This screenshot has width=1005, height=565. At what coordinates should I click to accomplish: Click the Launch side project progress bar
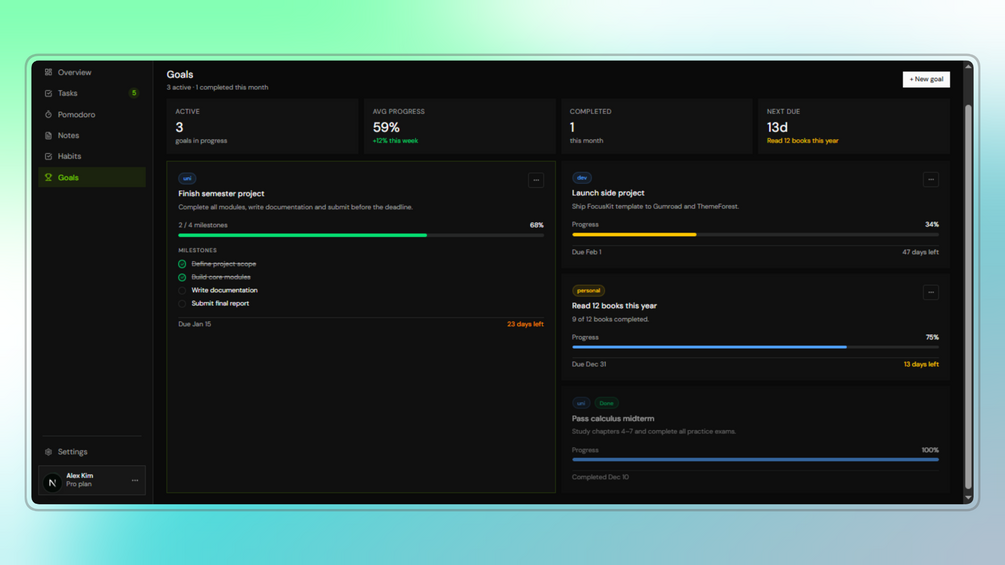(755, 234)
